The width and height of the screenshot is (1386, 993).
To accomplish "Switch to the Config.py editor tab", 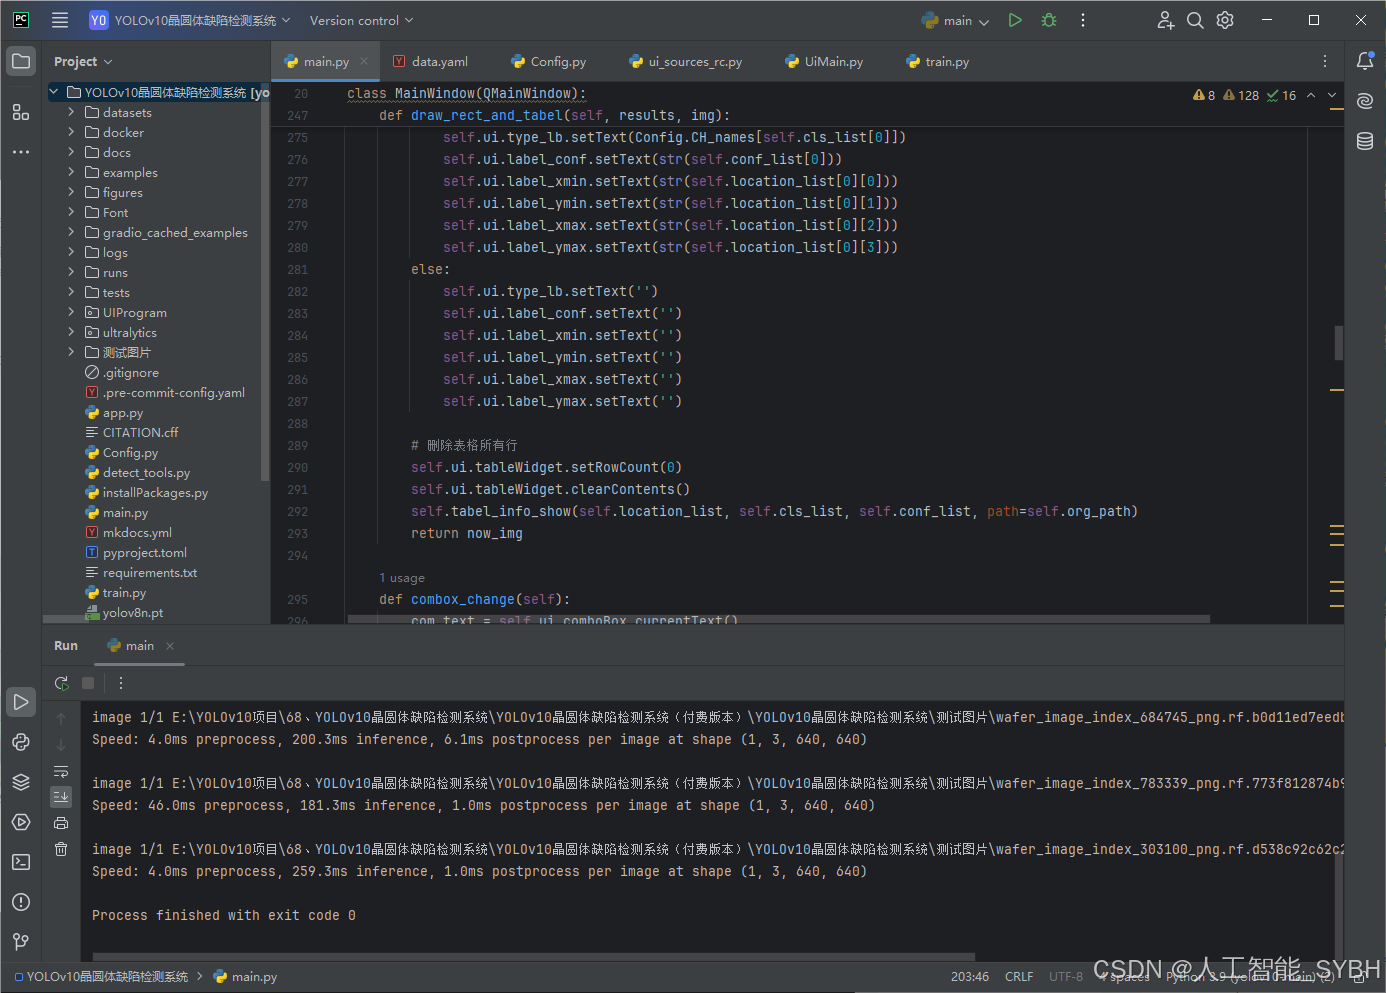I will (549, 61).
